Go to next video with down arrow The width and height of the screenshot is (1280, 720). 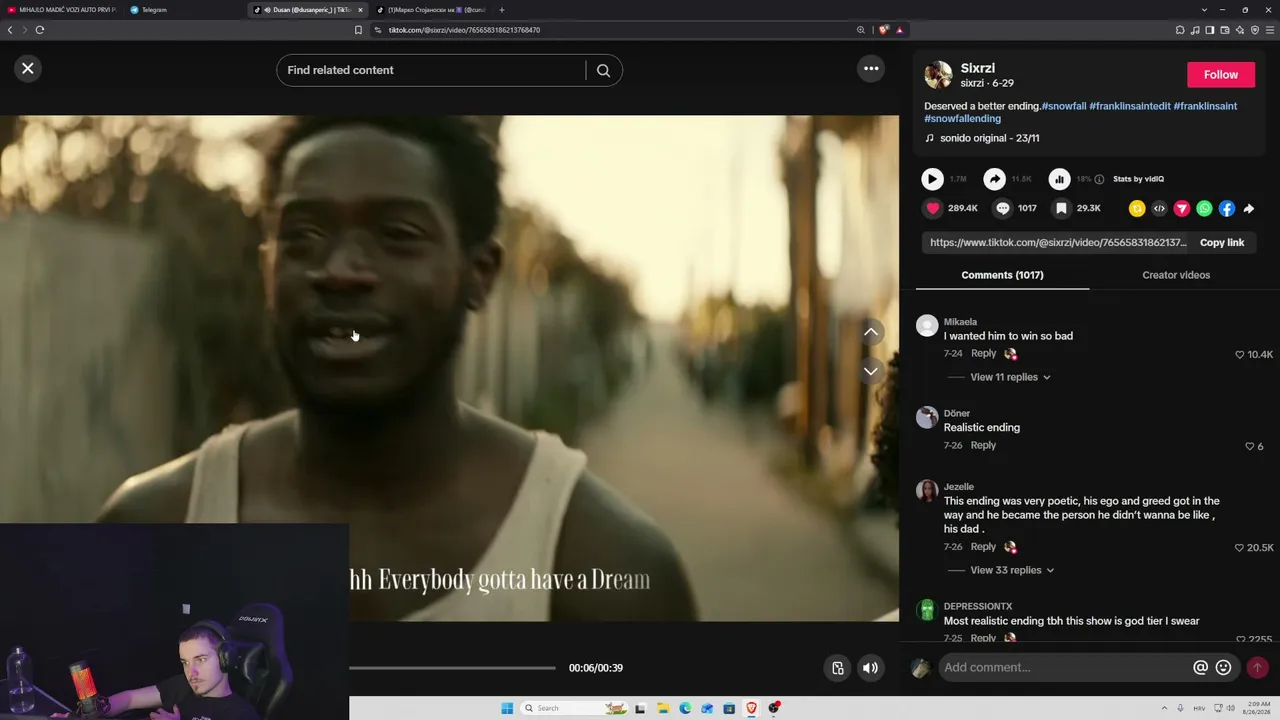coord(871,370)
